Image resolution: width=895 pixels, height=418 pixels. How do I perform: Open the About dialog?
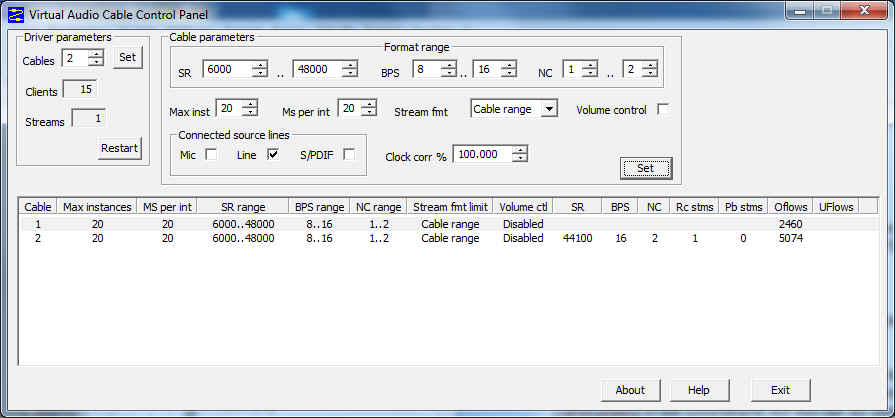coord(630,391)
